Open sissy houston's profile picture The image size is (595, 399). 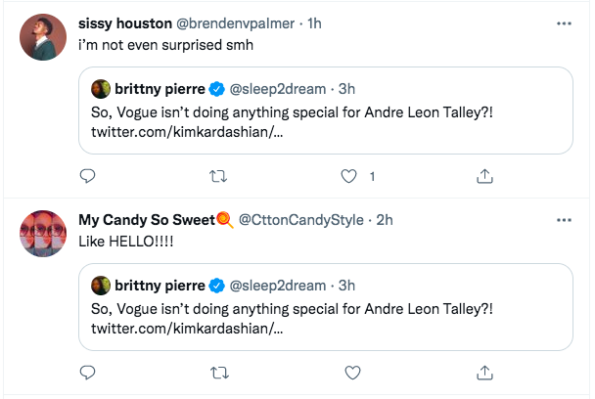43,37
